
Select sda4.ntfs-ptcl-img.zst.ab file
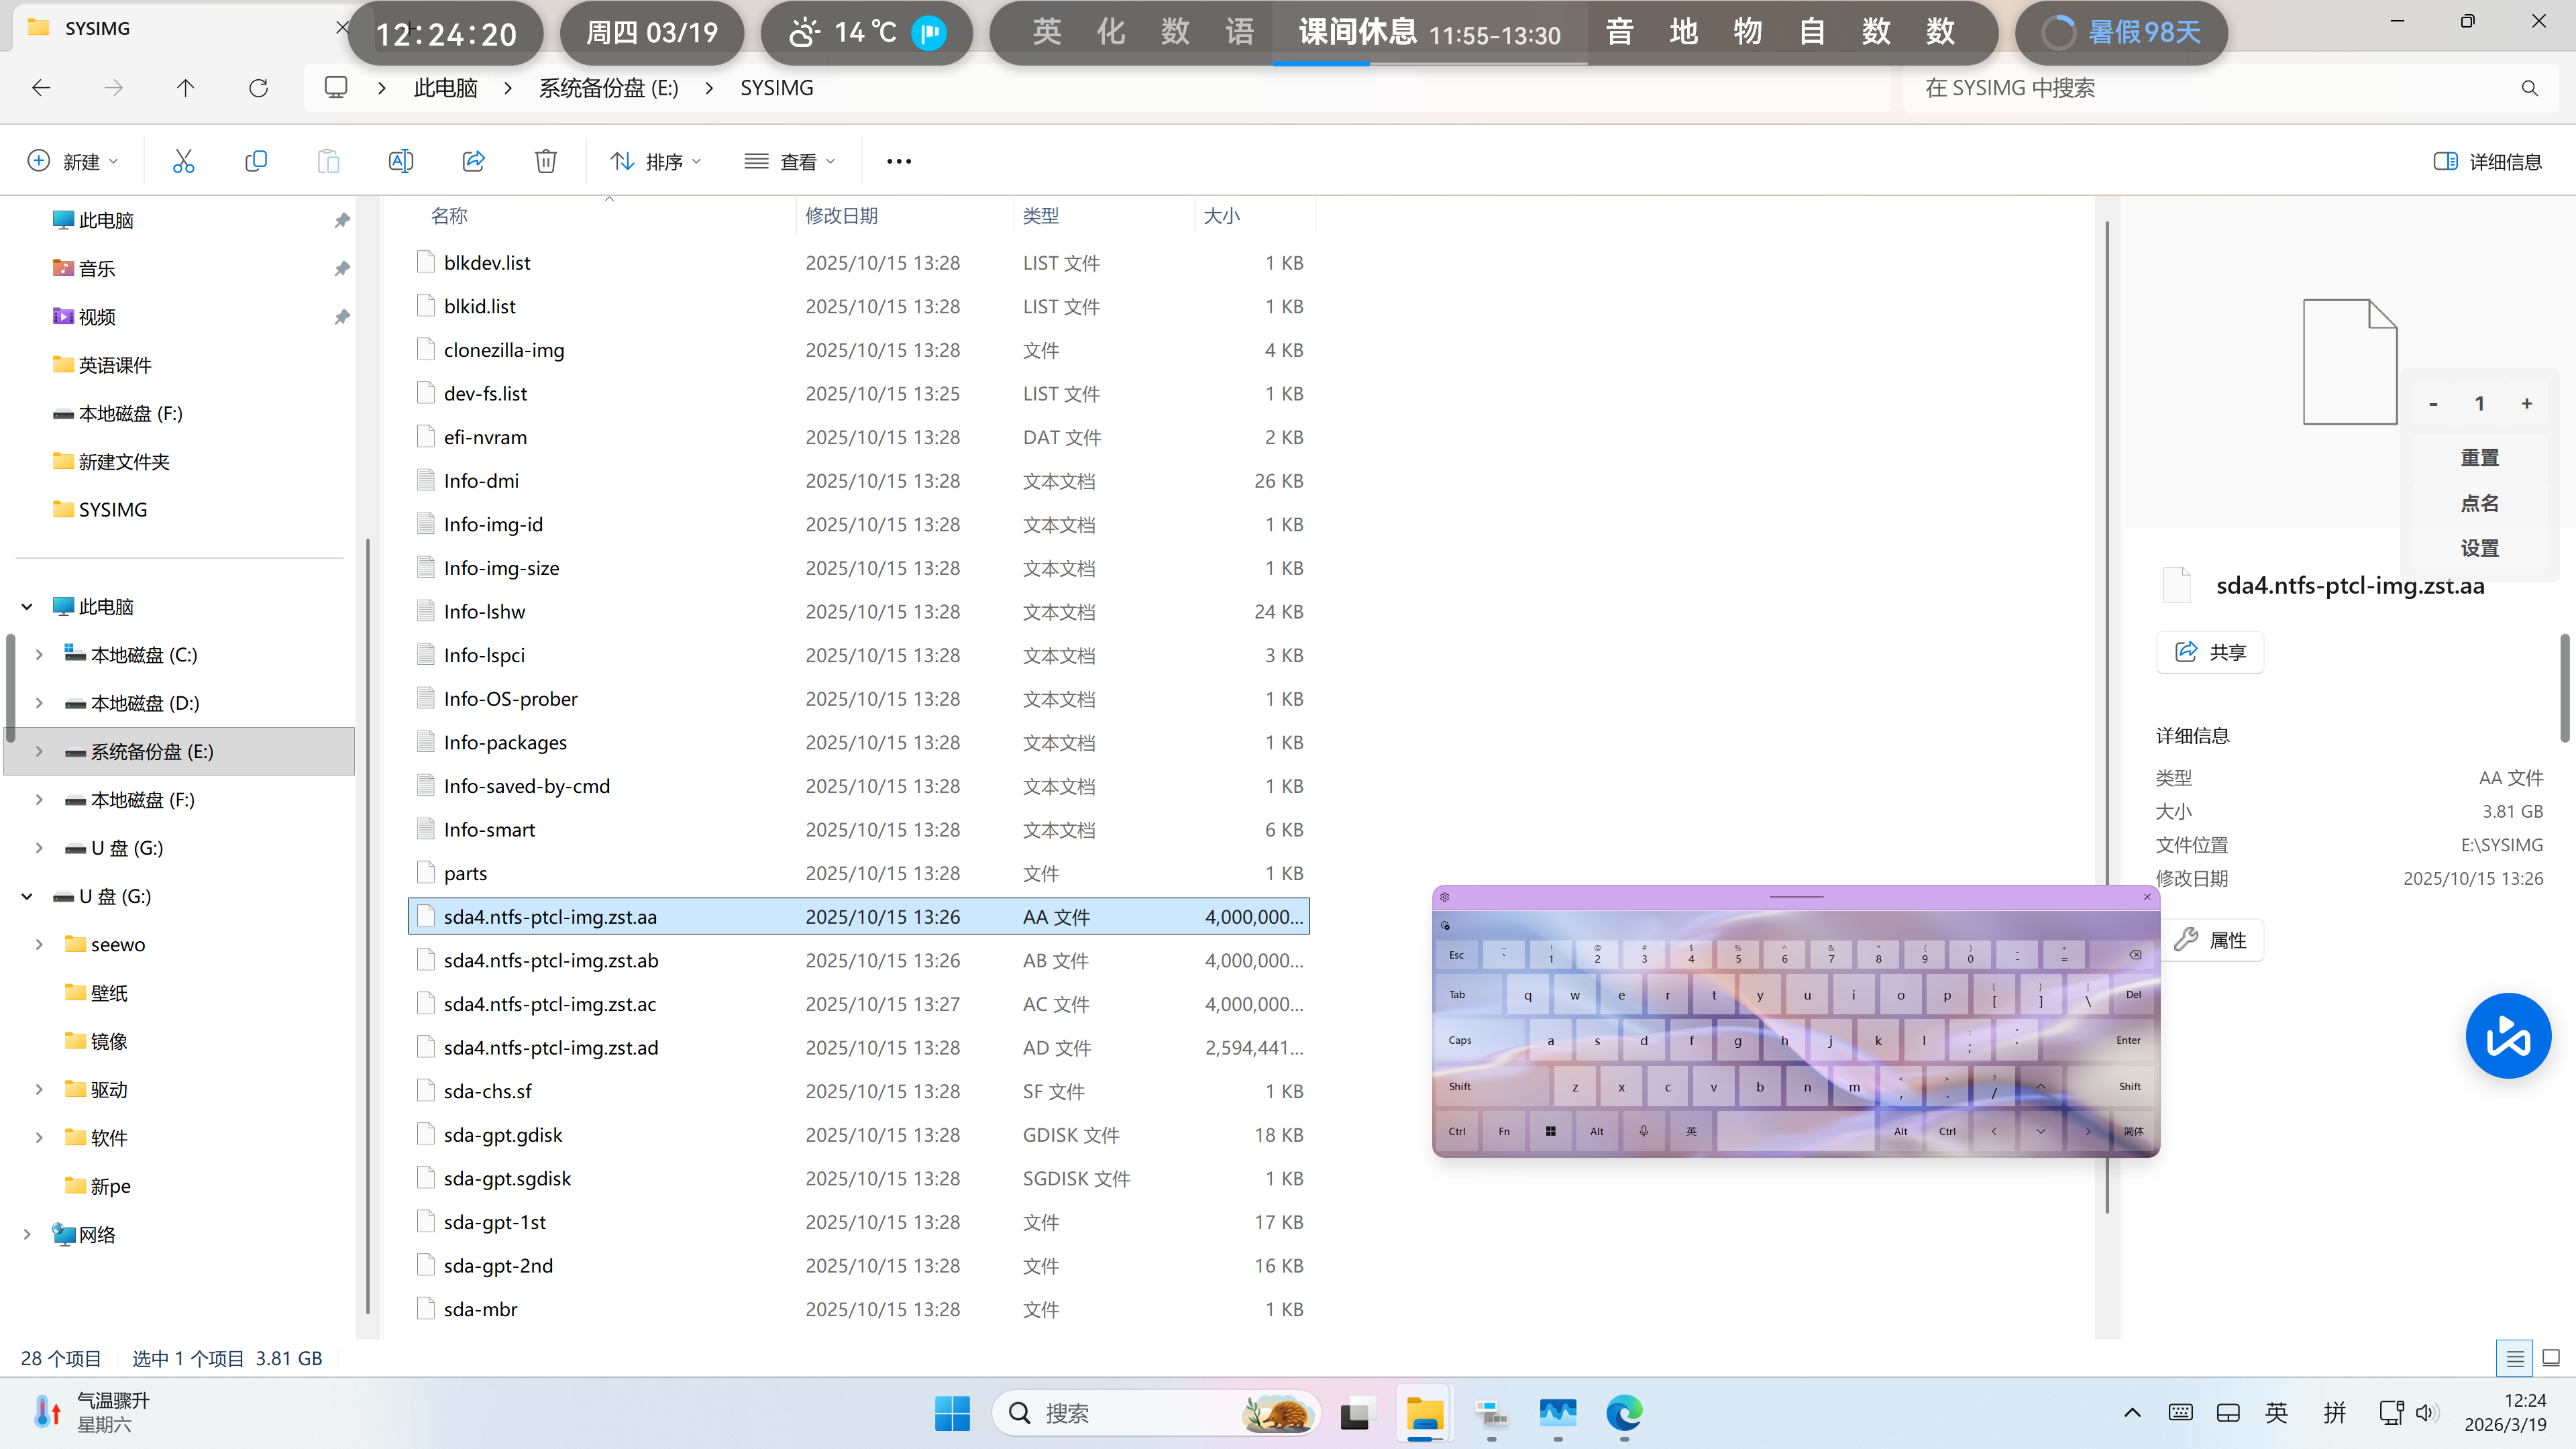click(x=551, y=960)
